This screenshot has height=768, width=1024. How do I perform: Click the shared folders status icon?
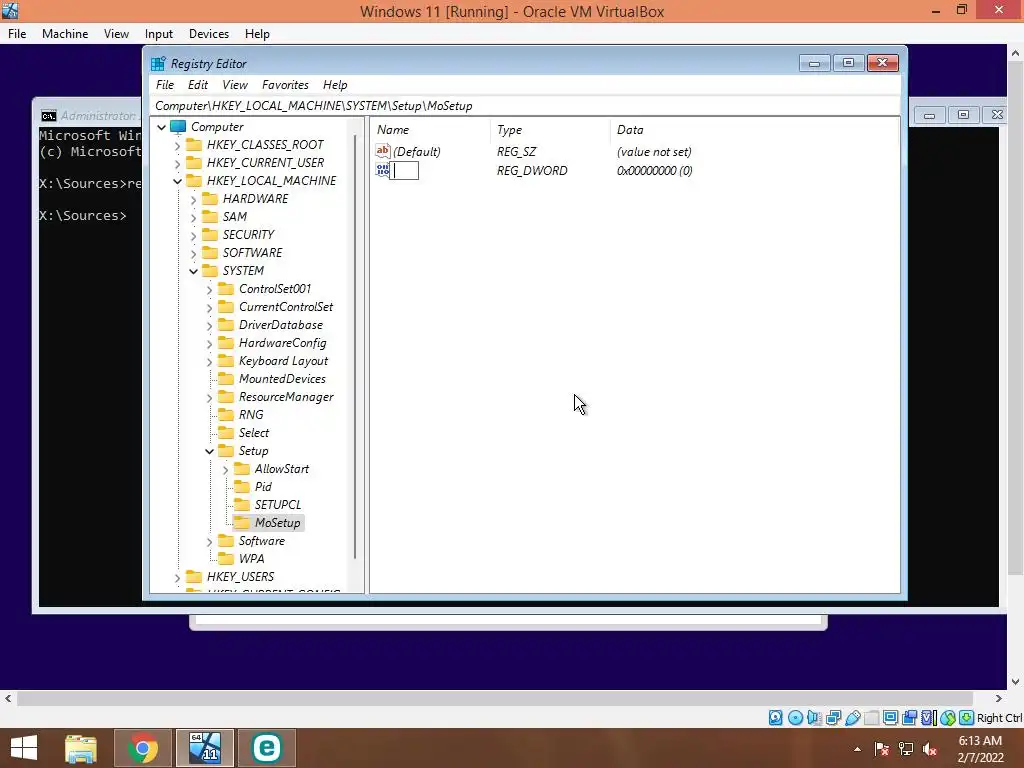point(871,718)
